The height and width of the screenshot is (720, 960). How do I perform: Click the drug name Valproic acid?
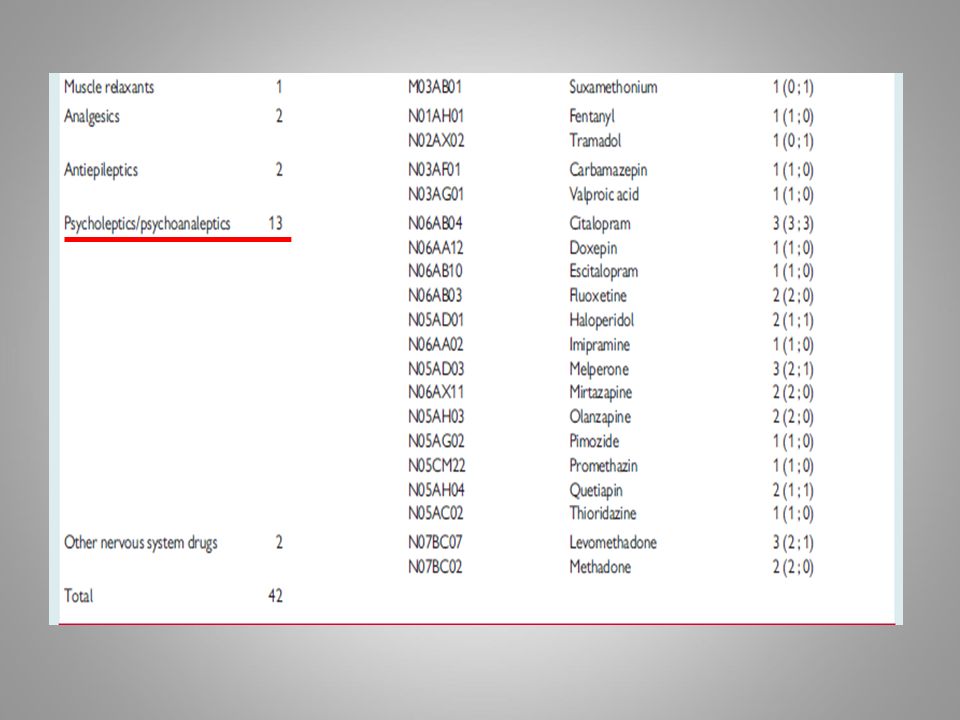point(604,195)
